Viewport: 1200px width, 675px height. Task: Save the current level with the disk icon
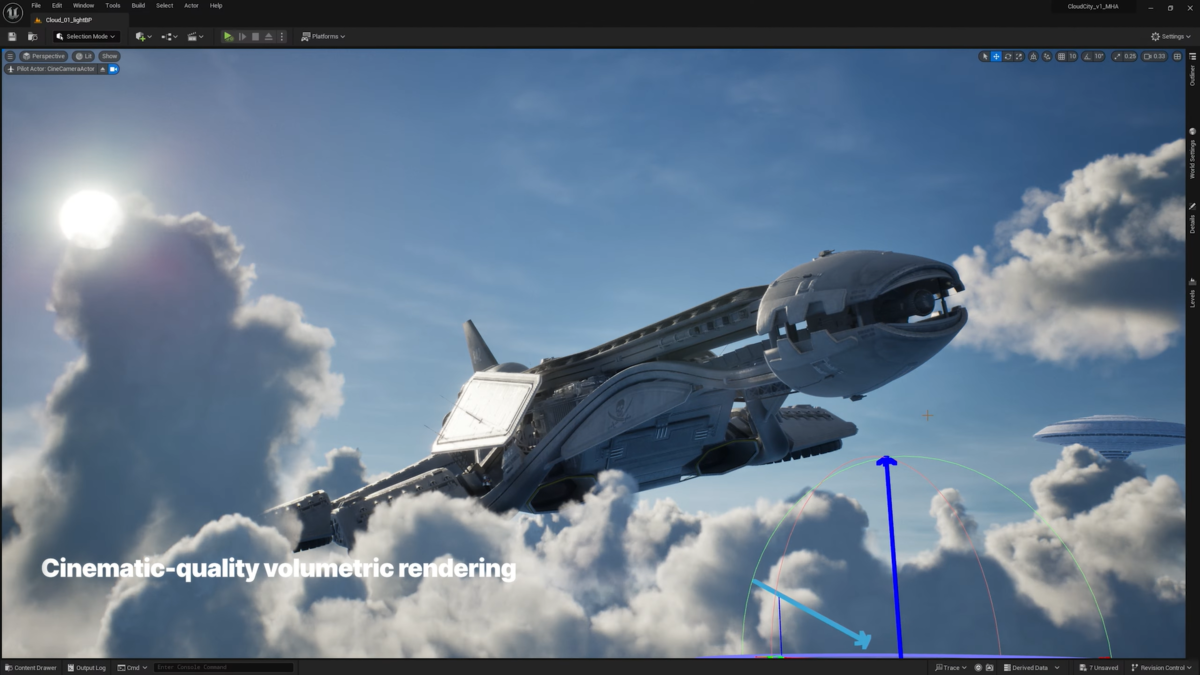pyautogui.click(x=12, y=36)
